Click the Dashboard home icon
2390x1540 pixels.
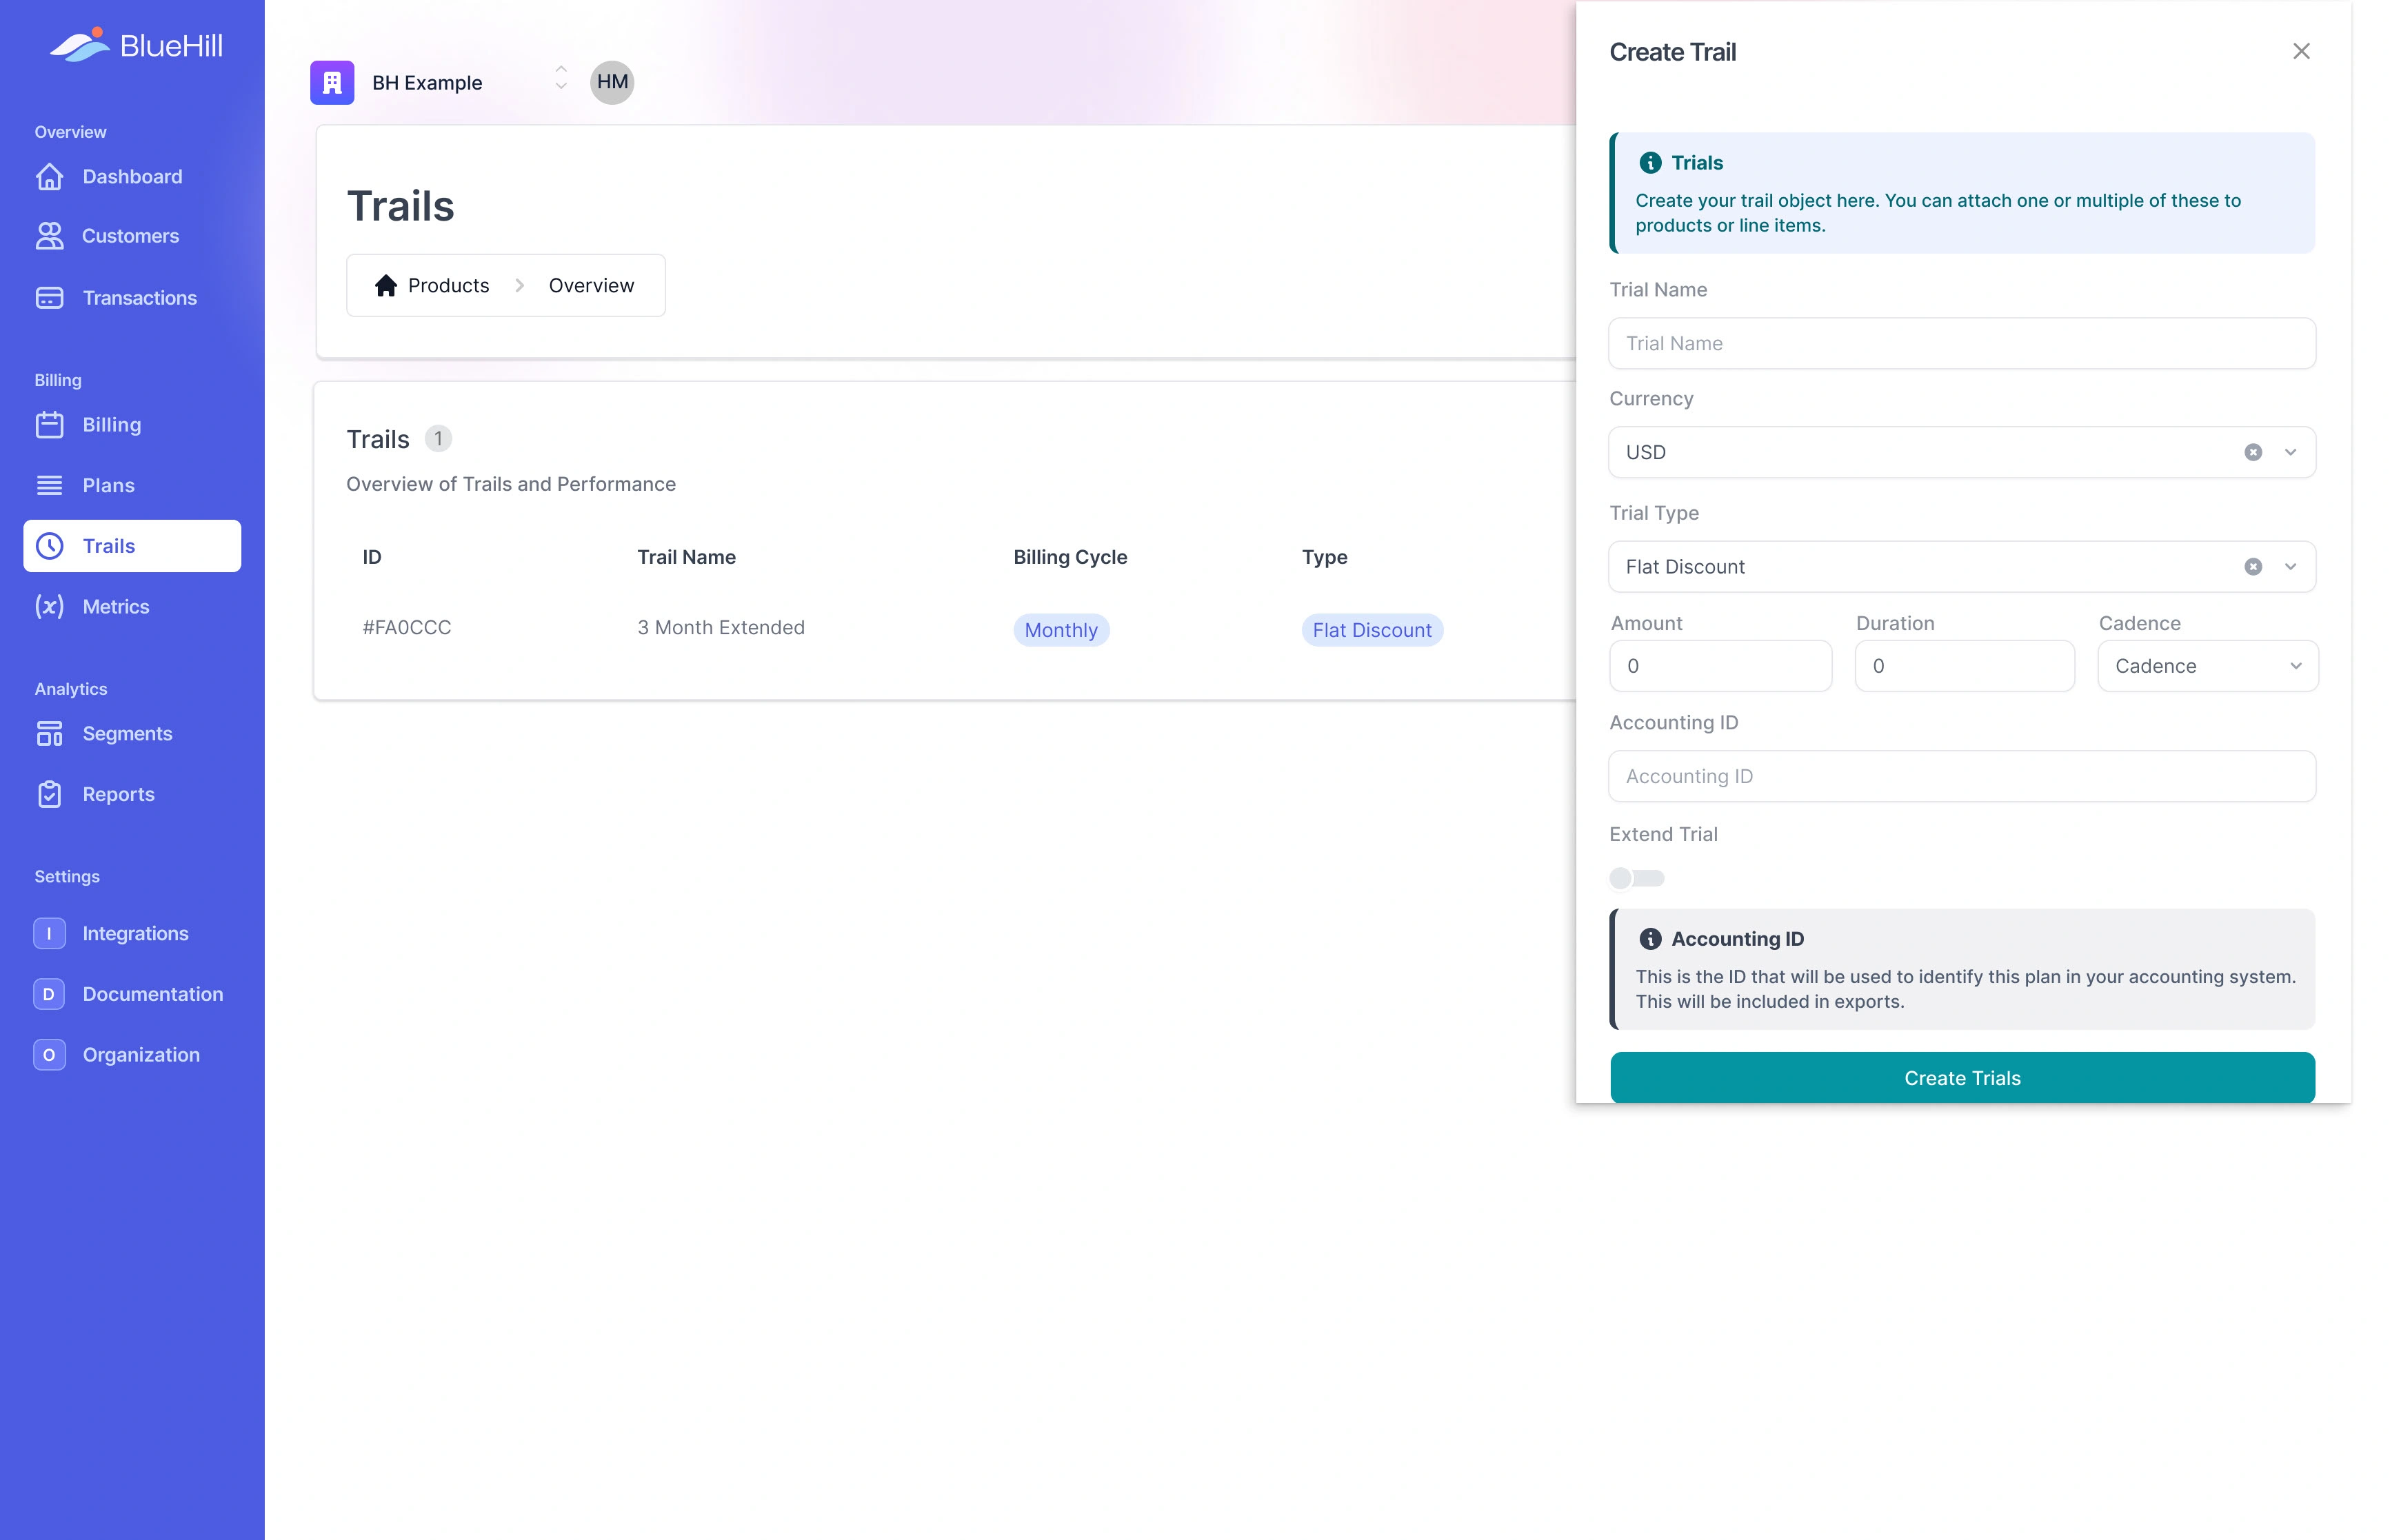(x=49, y=177)
